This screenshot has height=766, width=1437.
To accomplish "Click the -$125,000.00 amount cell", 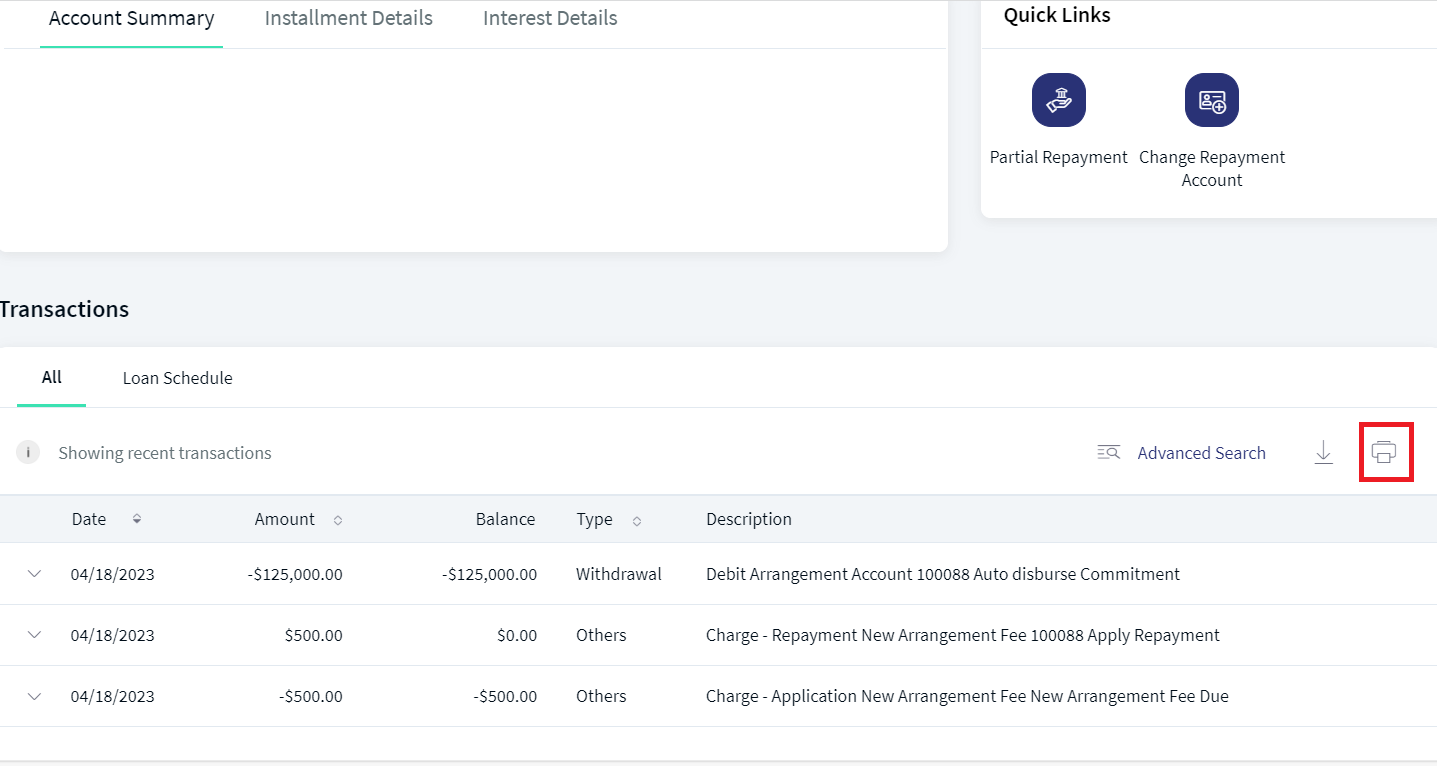I will (x=295, y=574).
